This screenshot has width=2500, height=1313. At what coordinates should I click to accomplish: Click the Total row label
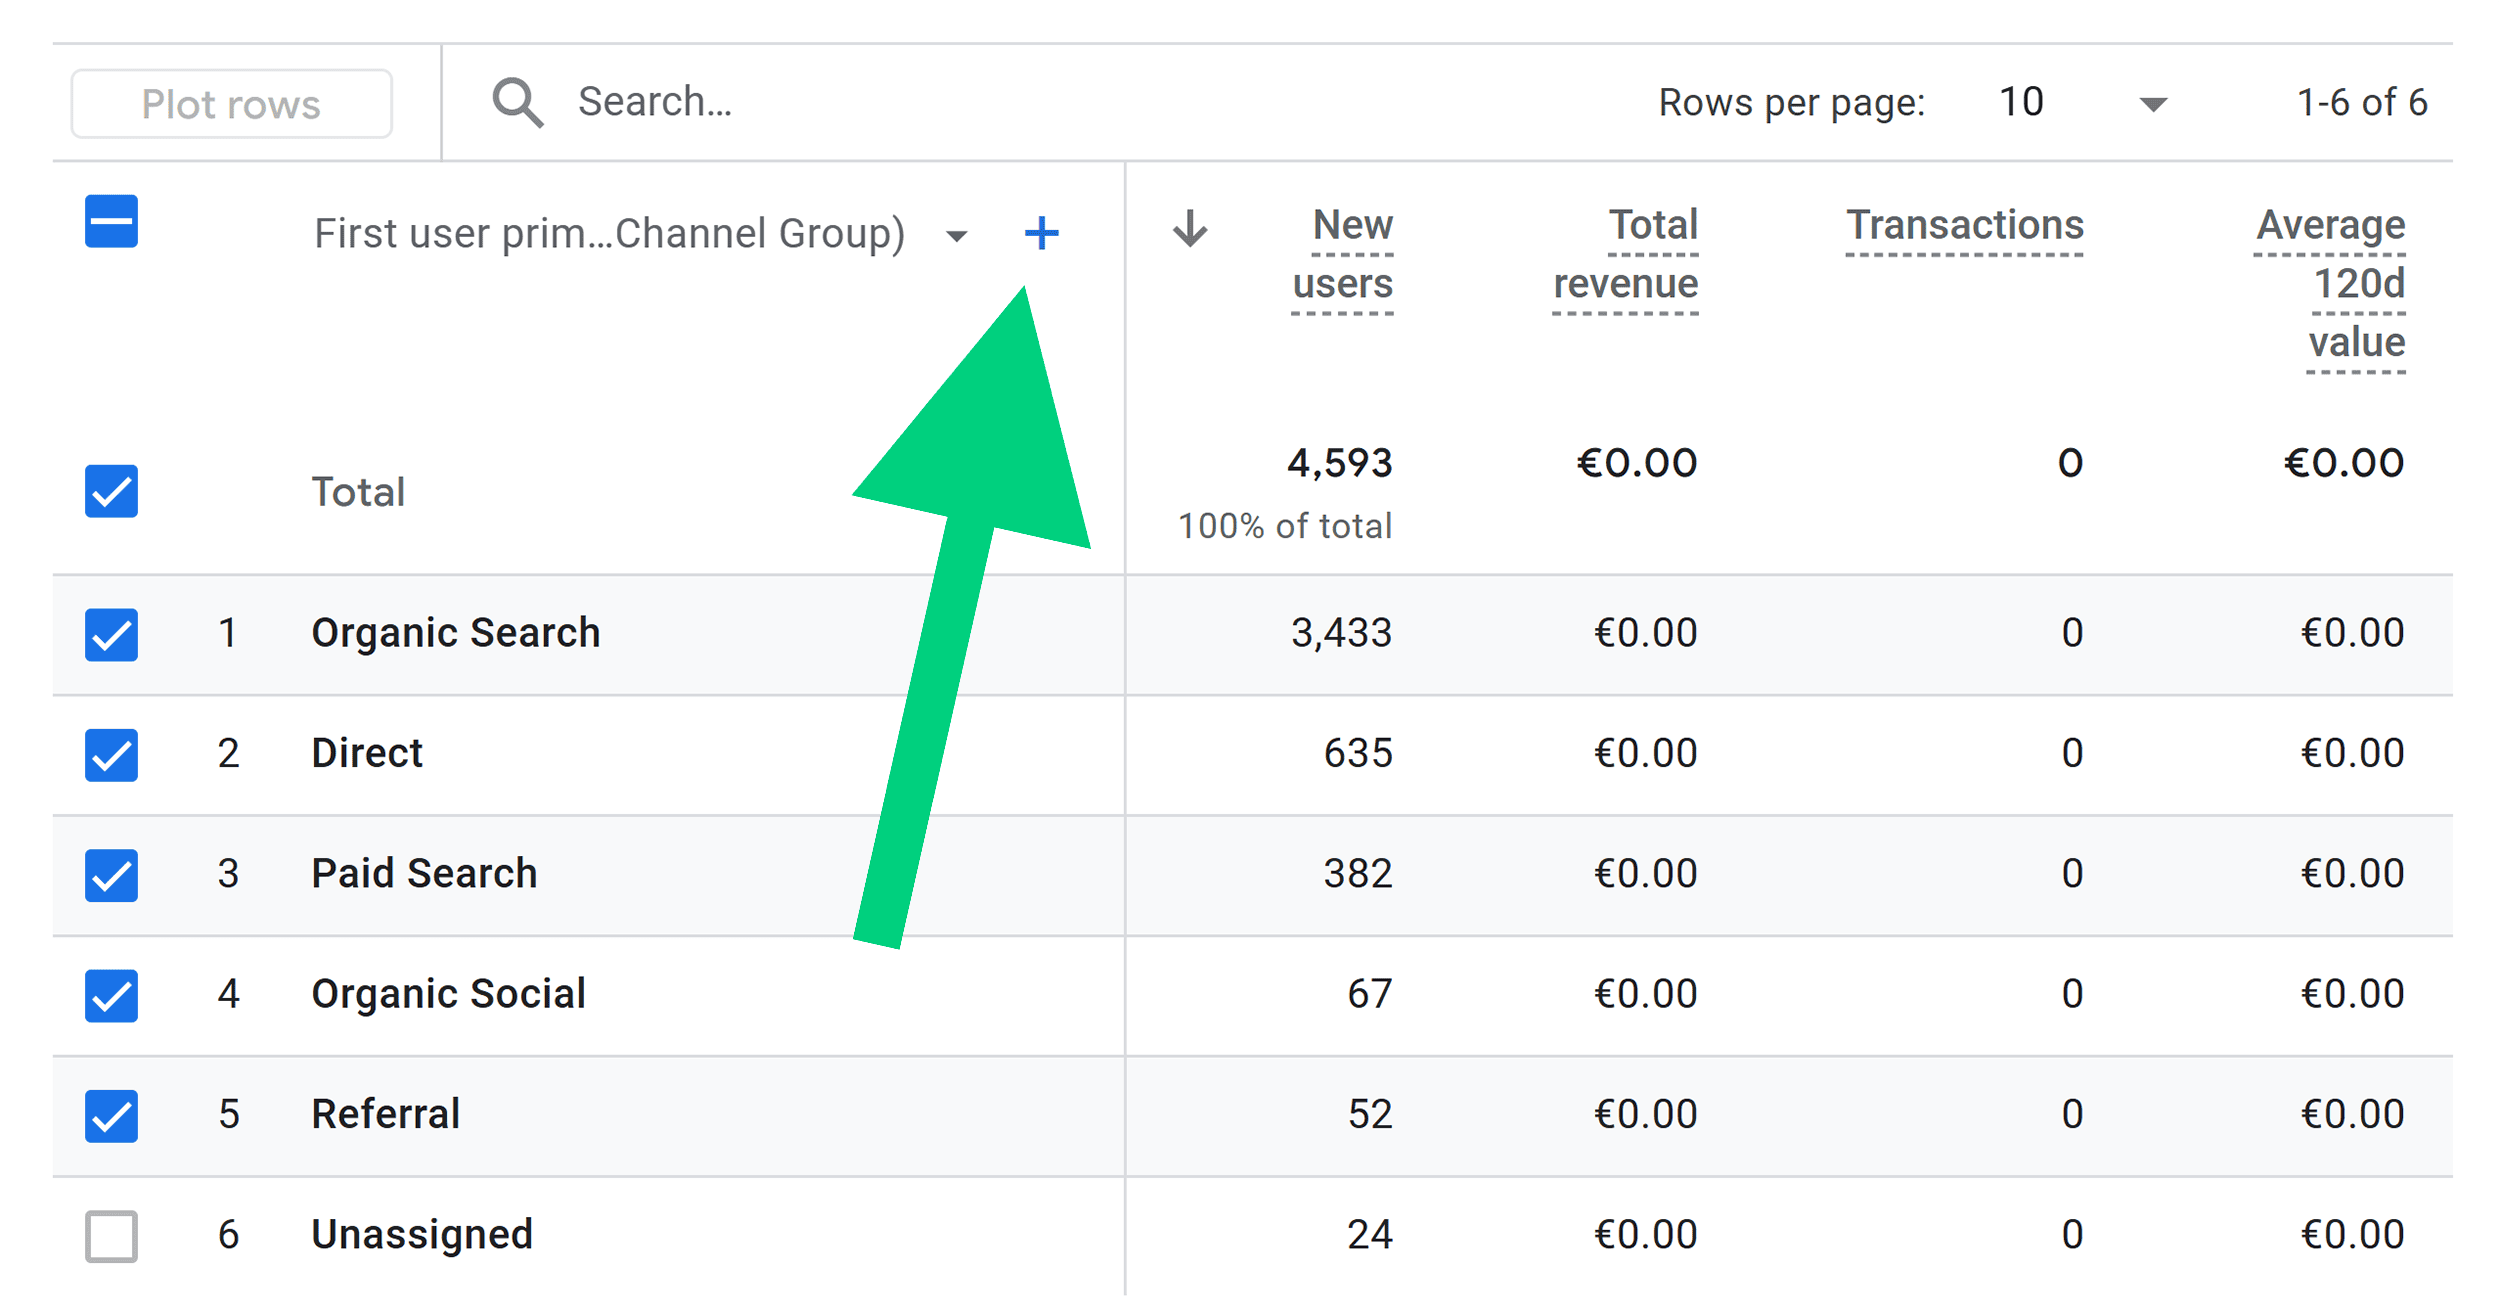357,491
